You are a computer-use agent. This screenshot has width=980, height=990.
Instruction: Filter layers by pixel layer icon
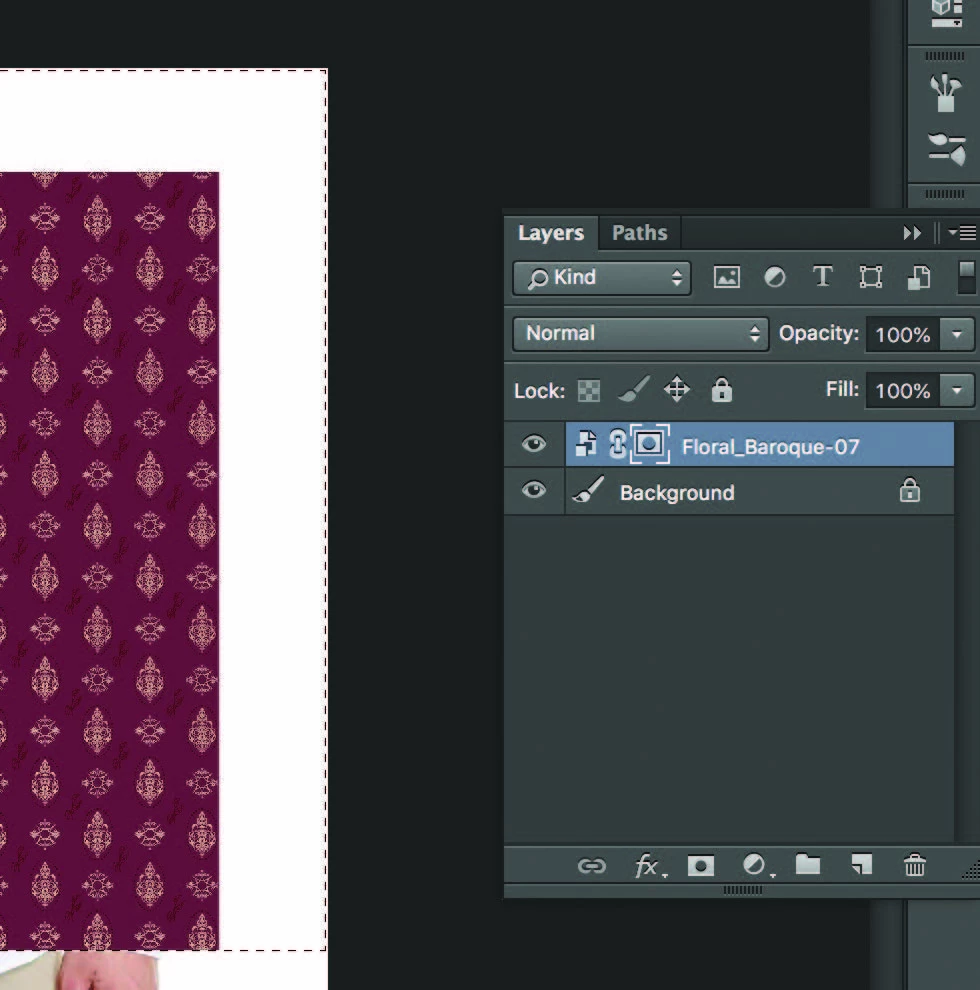[x=727, y=277]
